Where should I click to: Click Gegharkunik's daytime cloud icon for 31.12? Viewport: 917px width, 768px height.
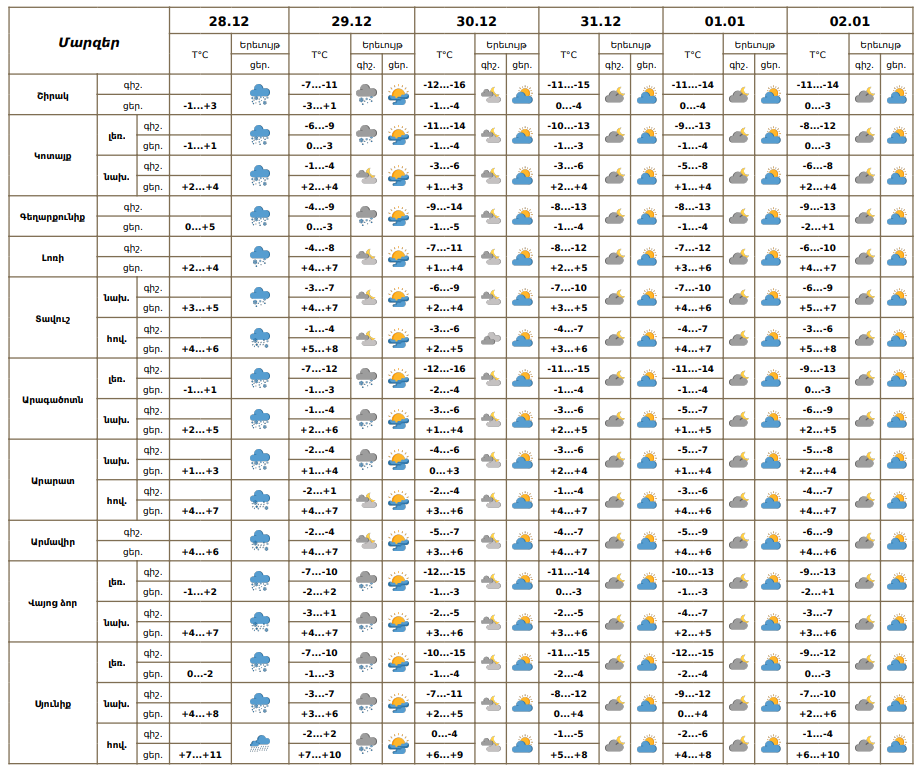[x=646, y=217]
